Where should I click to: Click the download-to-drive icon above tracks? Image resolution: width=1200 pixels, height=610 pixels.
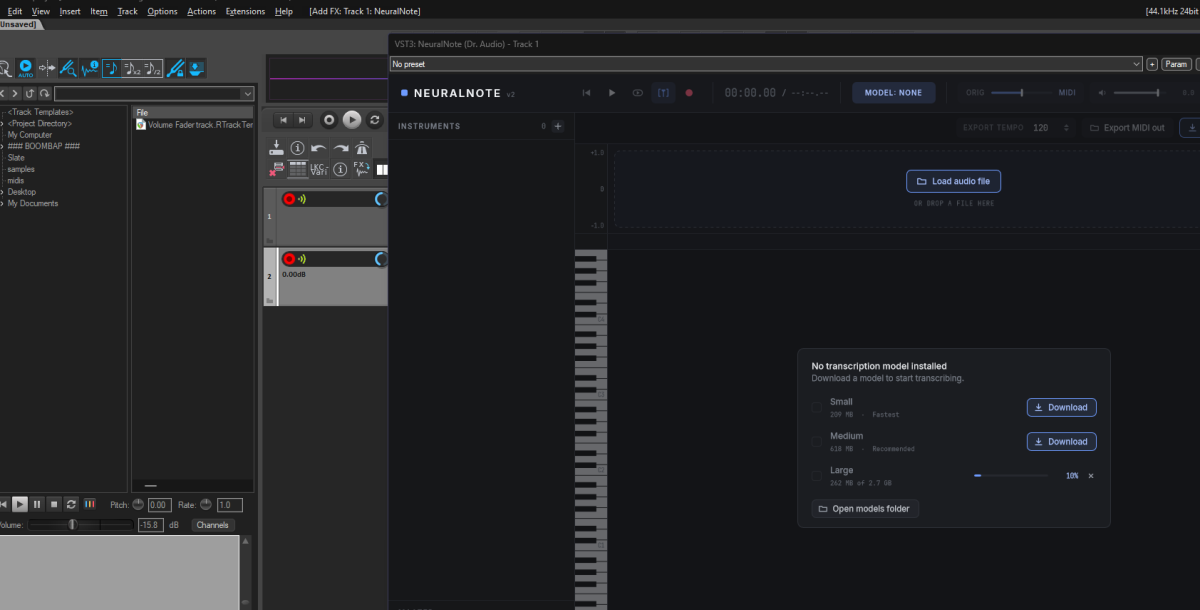click(277, 148)
